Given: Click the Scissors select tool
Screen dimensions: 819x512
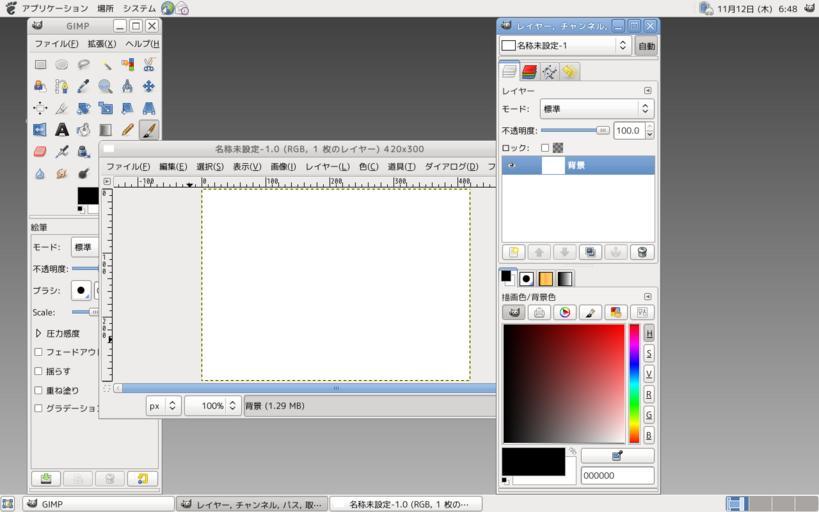Looking at the screenshot, I should (149, 64).
